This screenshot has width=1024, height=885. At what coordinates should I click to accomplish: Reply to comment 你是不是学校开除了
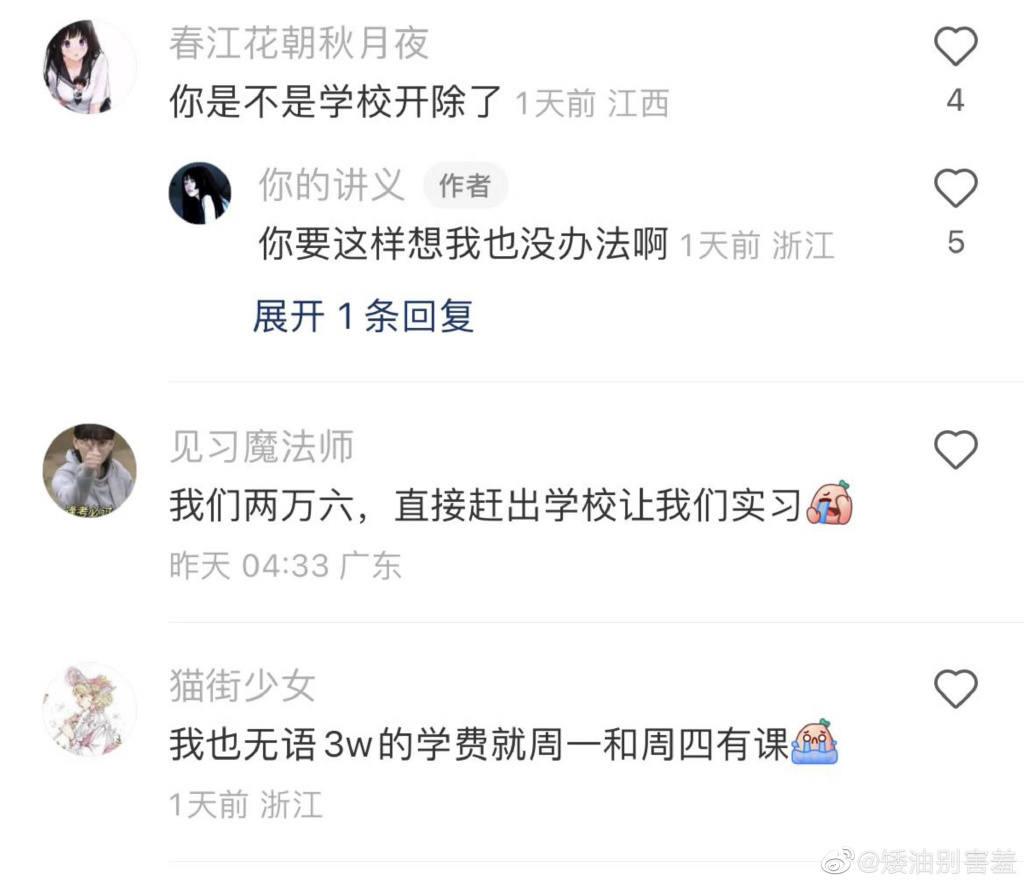[x=335, y=102]
